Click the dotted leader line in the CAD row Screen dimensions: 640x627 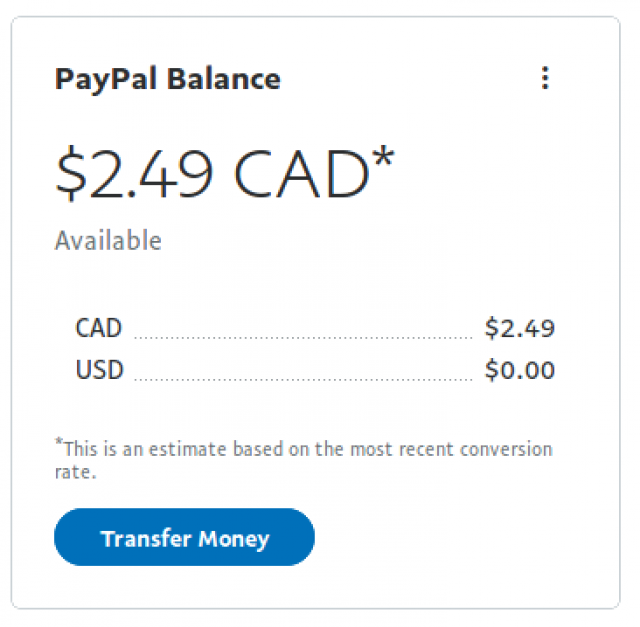click(x=303, y=338)
